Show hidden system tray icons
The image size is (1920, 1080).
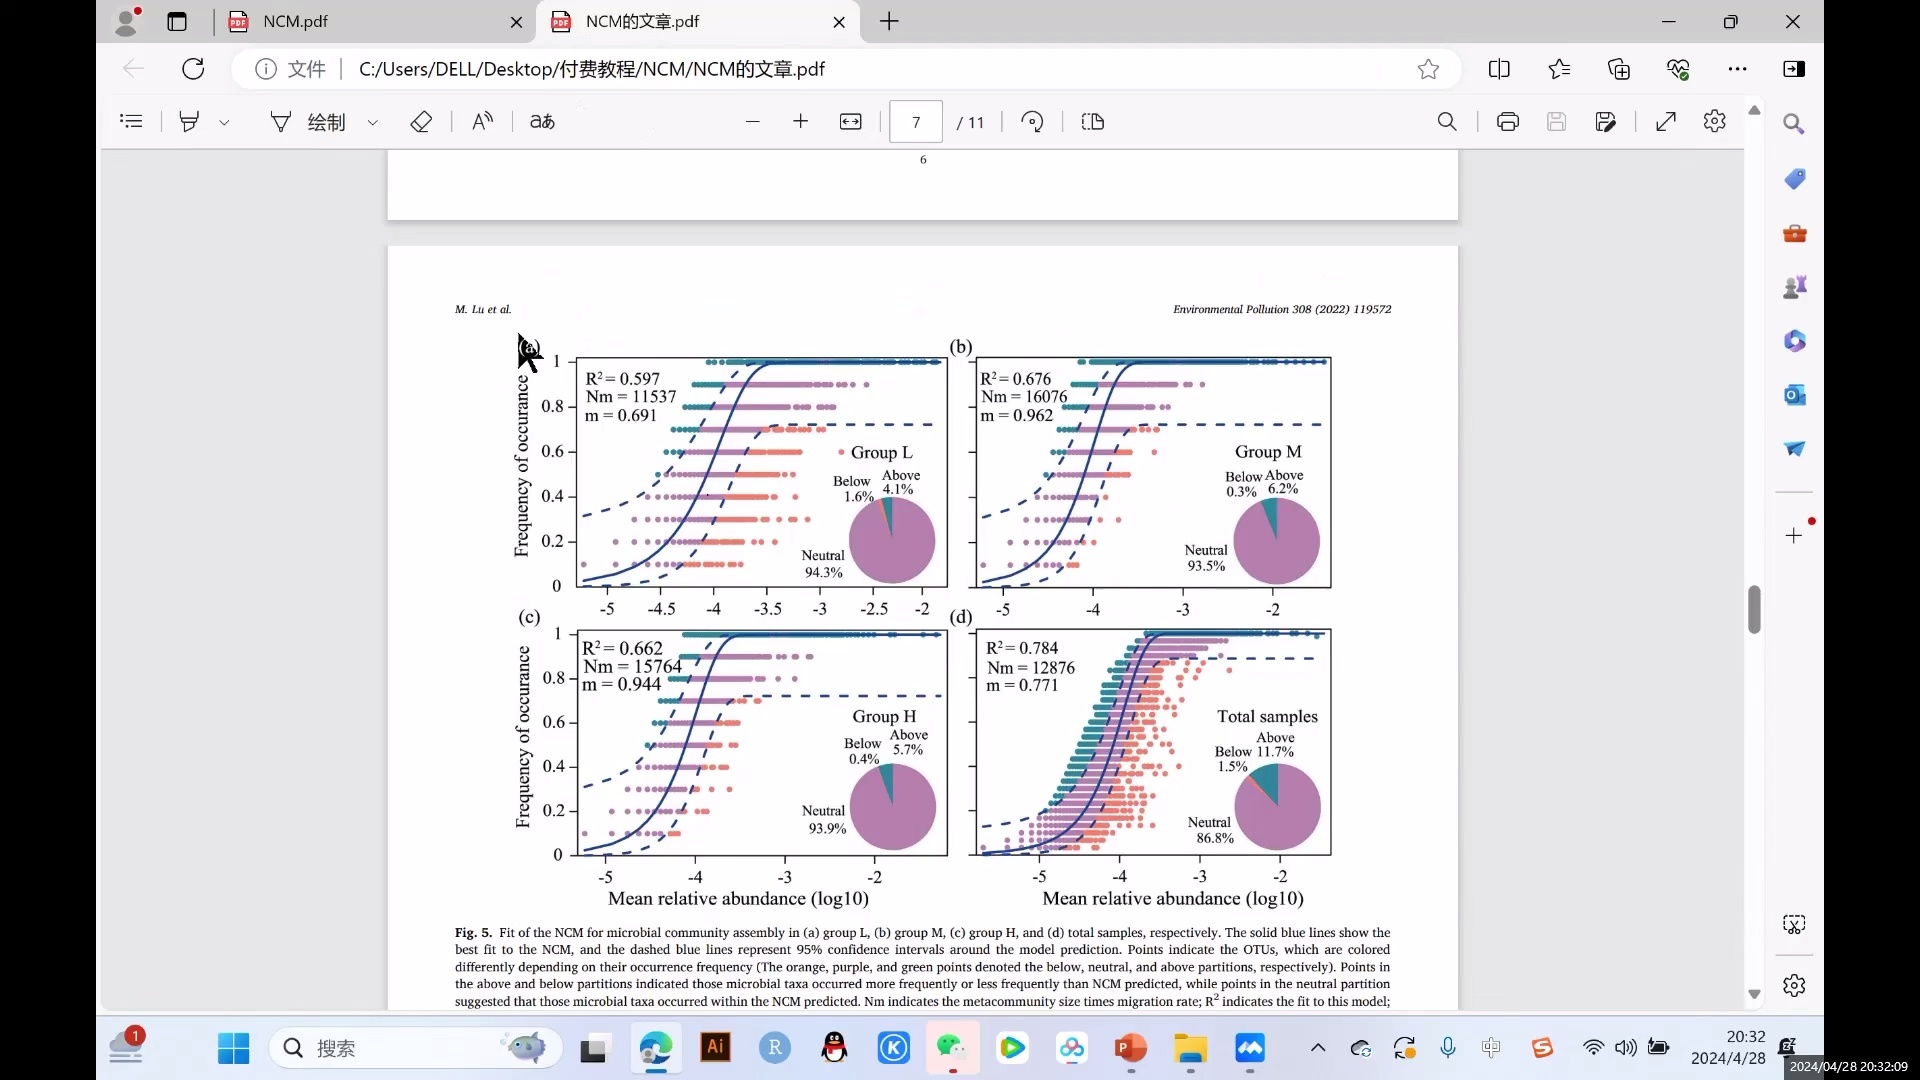[1318, 1048]
